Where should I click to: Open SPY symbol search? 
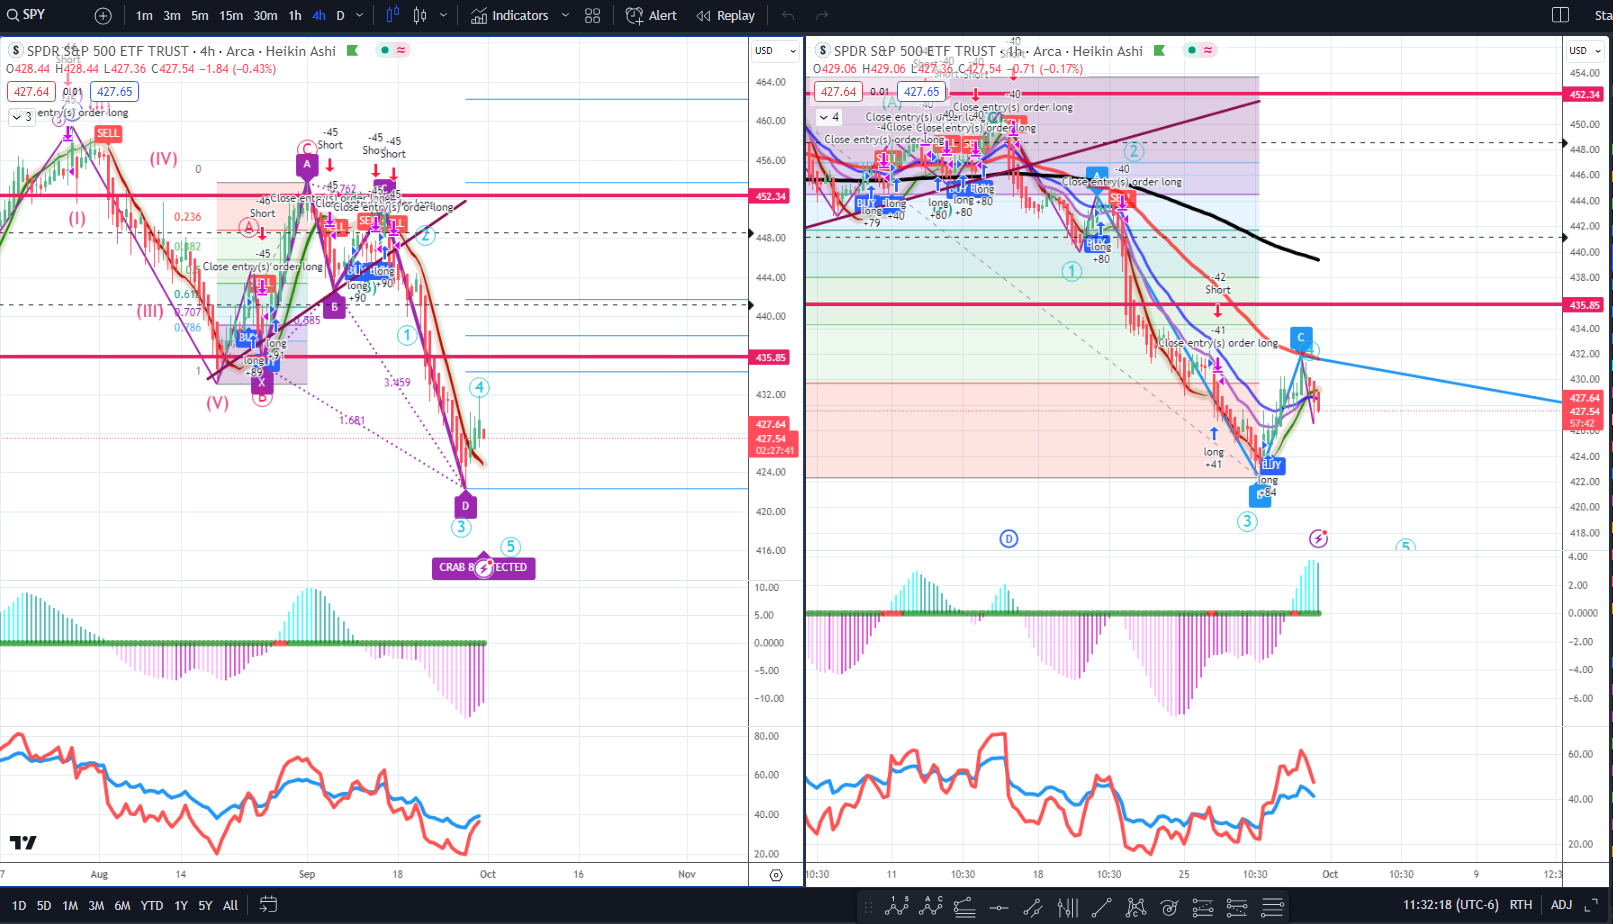(27, 15)
